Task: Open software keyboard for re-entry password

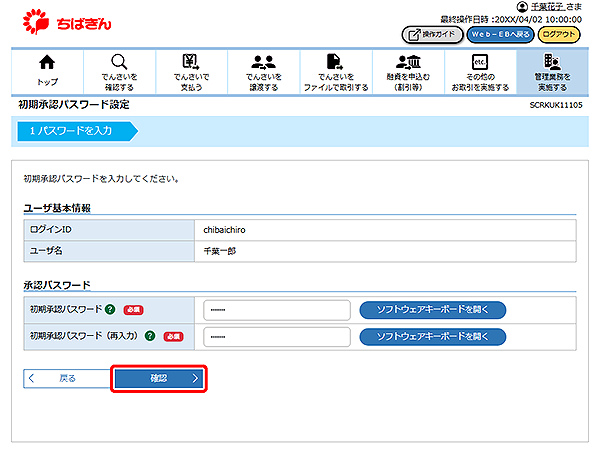Action: pyautogui.click(x=432, y=337)
